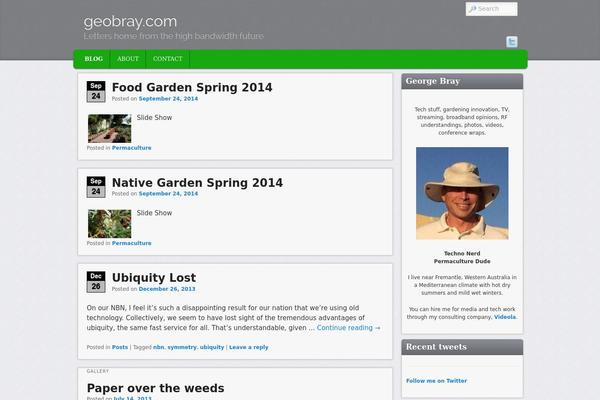Open the Paper over the weeds post title

pos(155,388)
